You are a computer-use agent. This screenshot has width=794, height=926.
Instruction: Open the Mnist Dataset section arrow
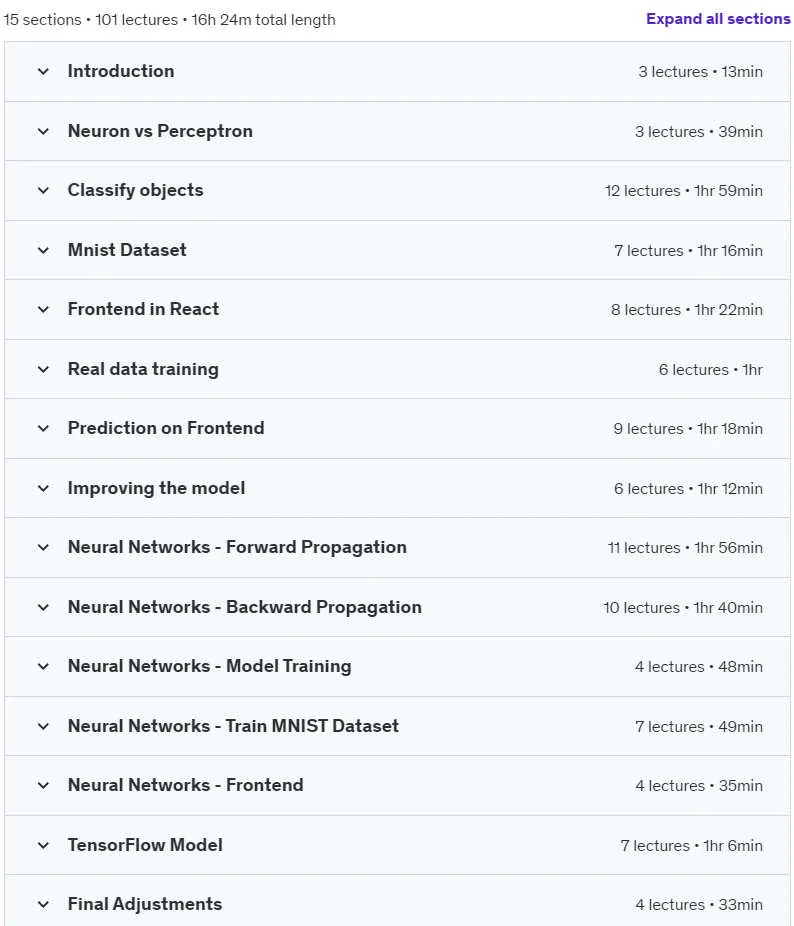tap(43, 250)
